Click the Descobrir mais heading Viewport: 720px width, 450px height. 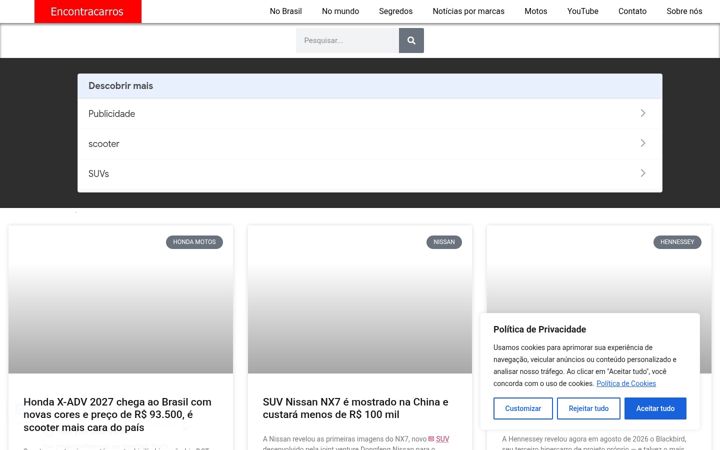pos(121,86)
